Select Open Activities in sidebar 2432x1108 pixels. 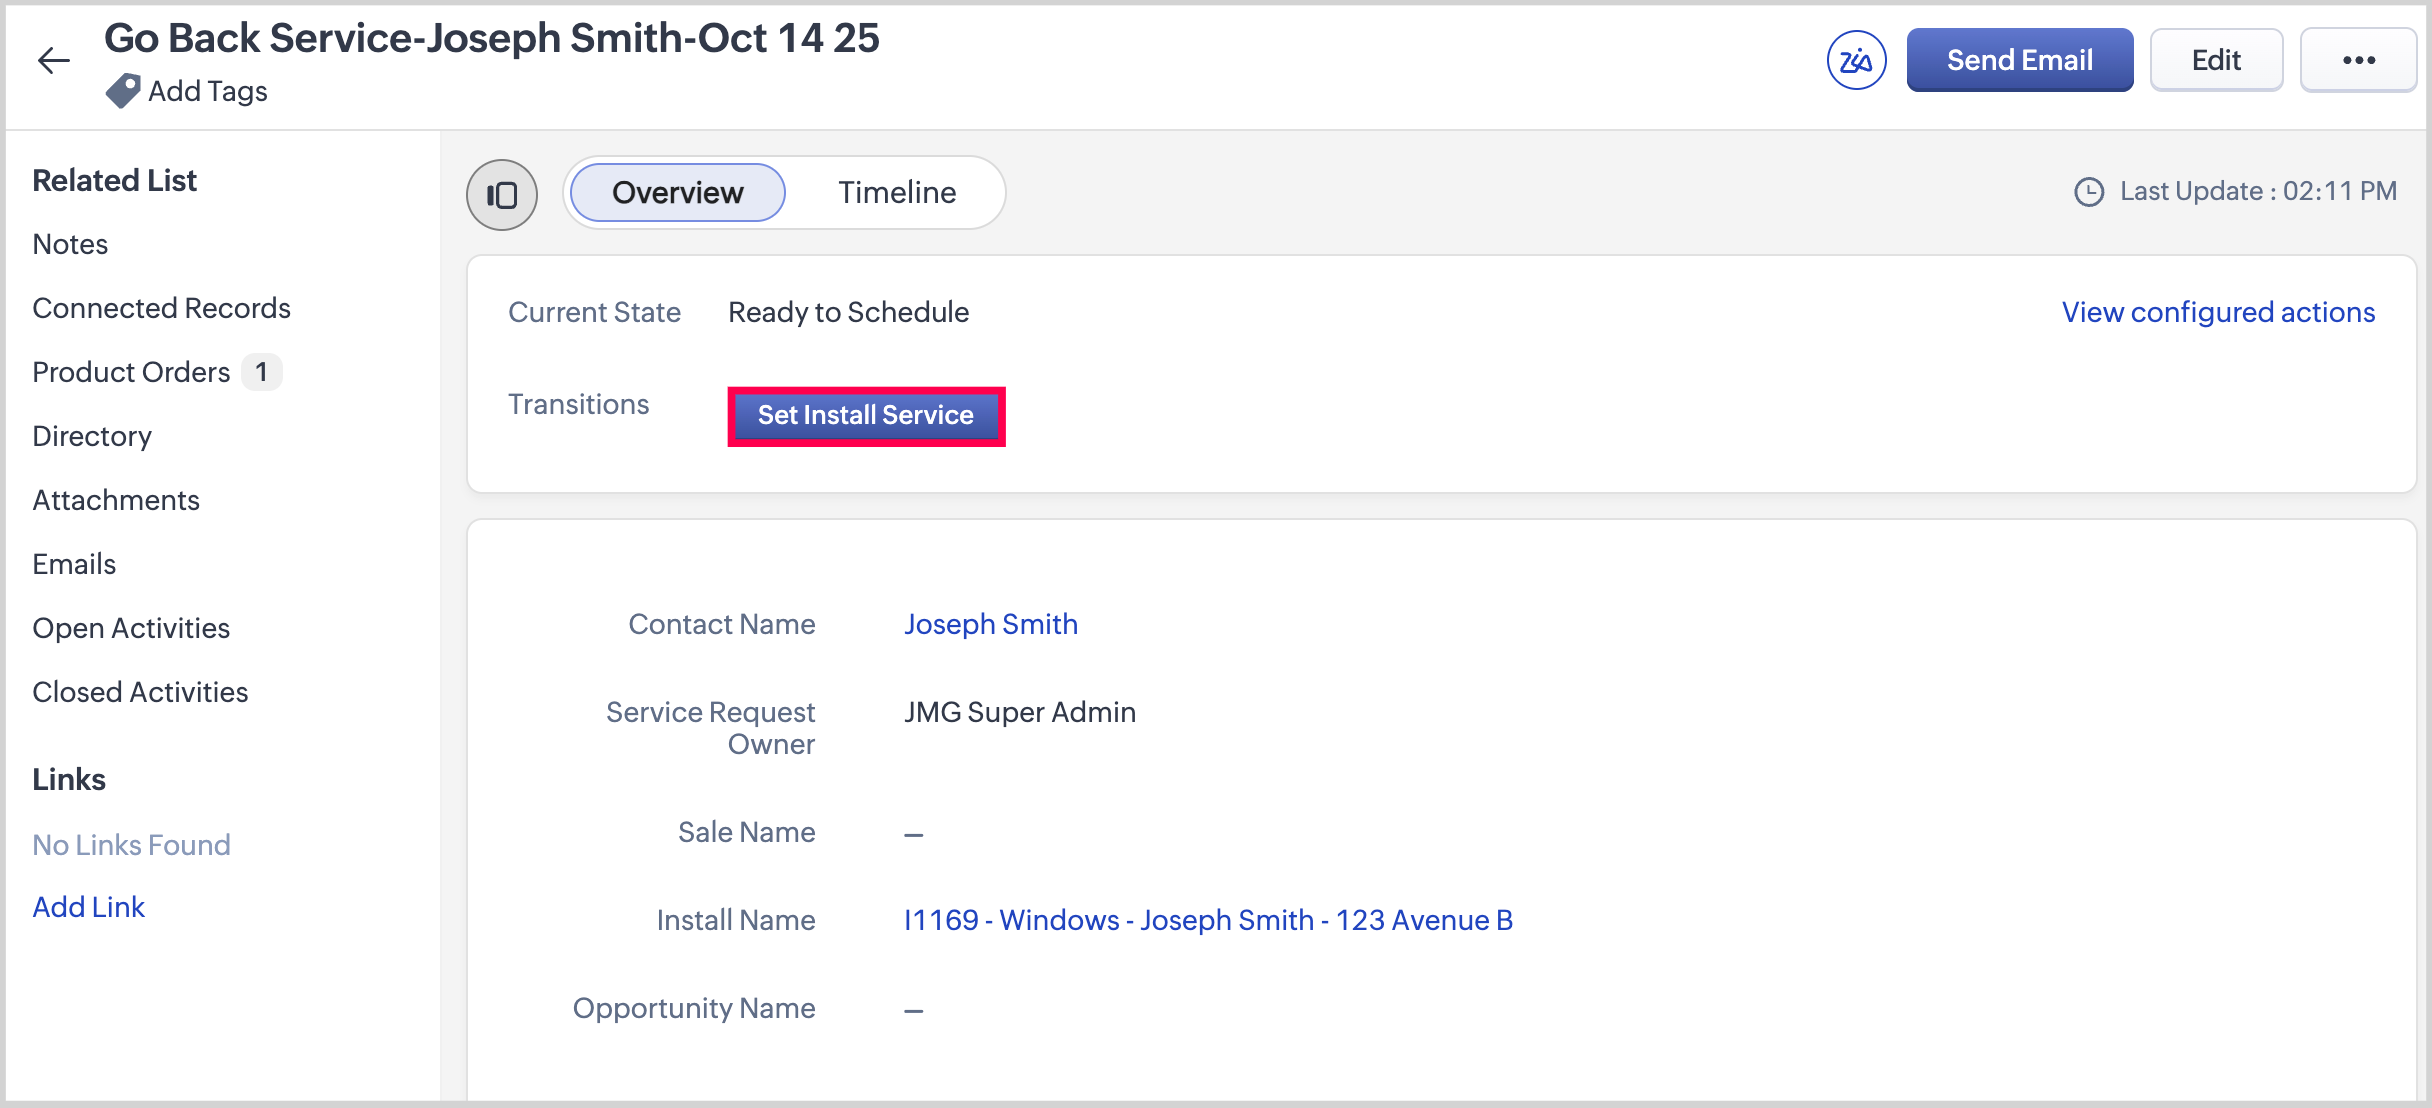[x=131, y=628]
